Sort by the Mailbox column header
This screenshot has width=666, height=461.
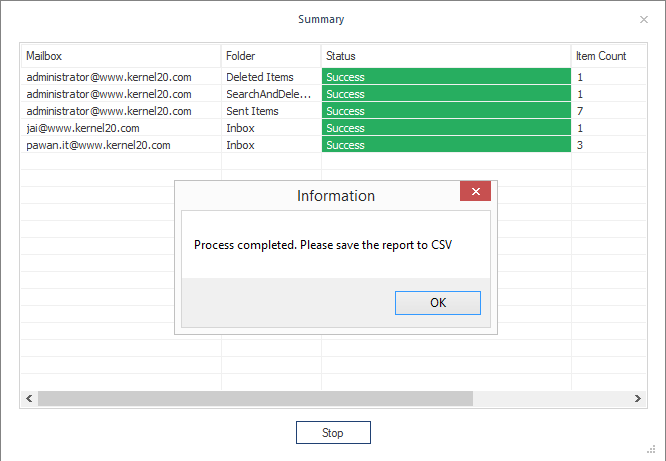(121, 56)
